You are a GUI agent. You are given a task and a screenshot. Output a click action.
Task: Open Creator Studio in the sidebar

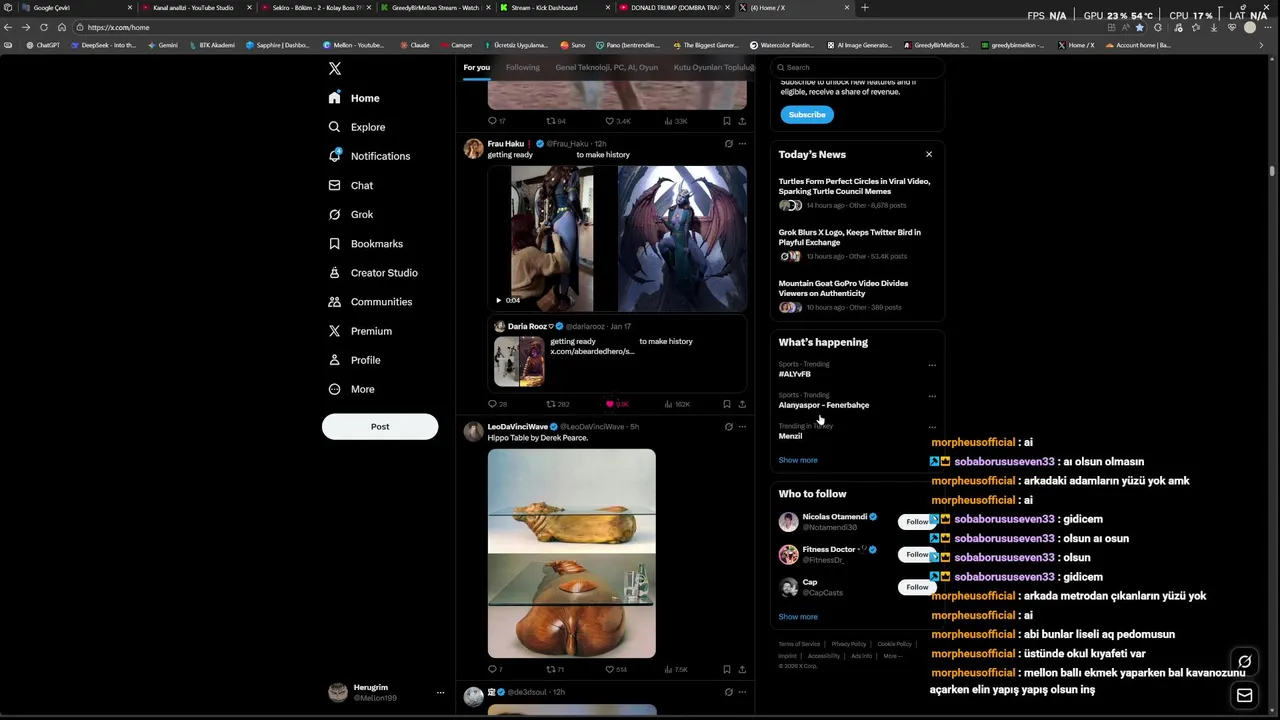373,272
